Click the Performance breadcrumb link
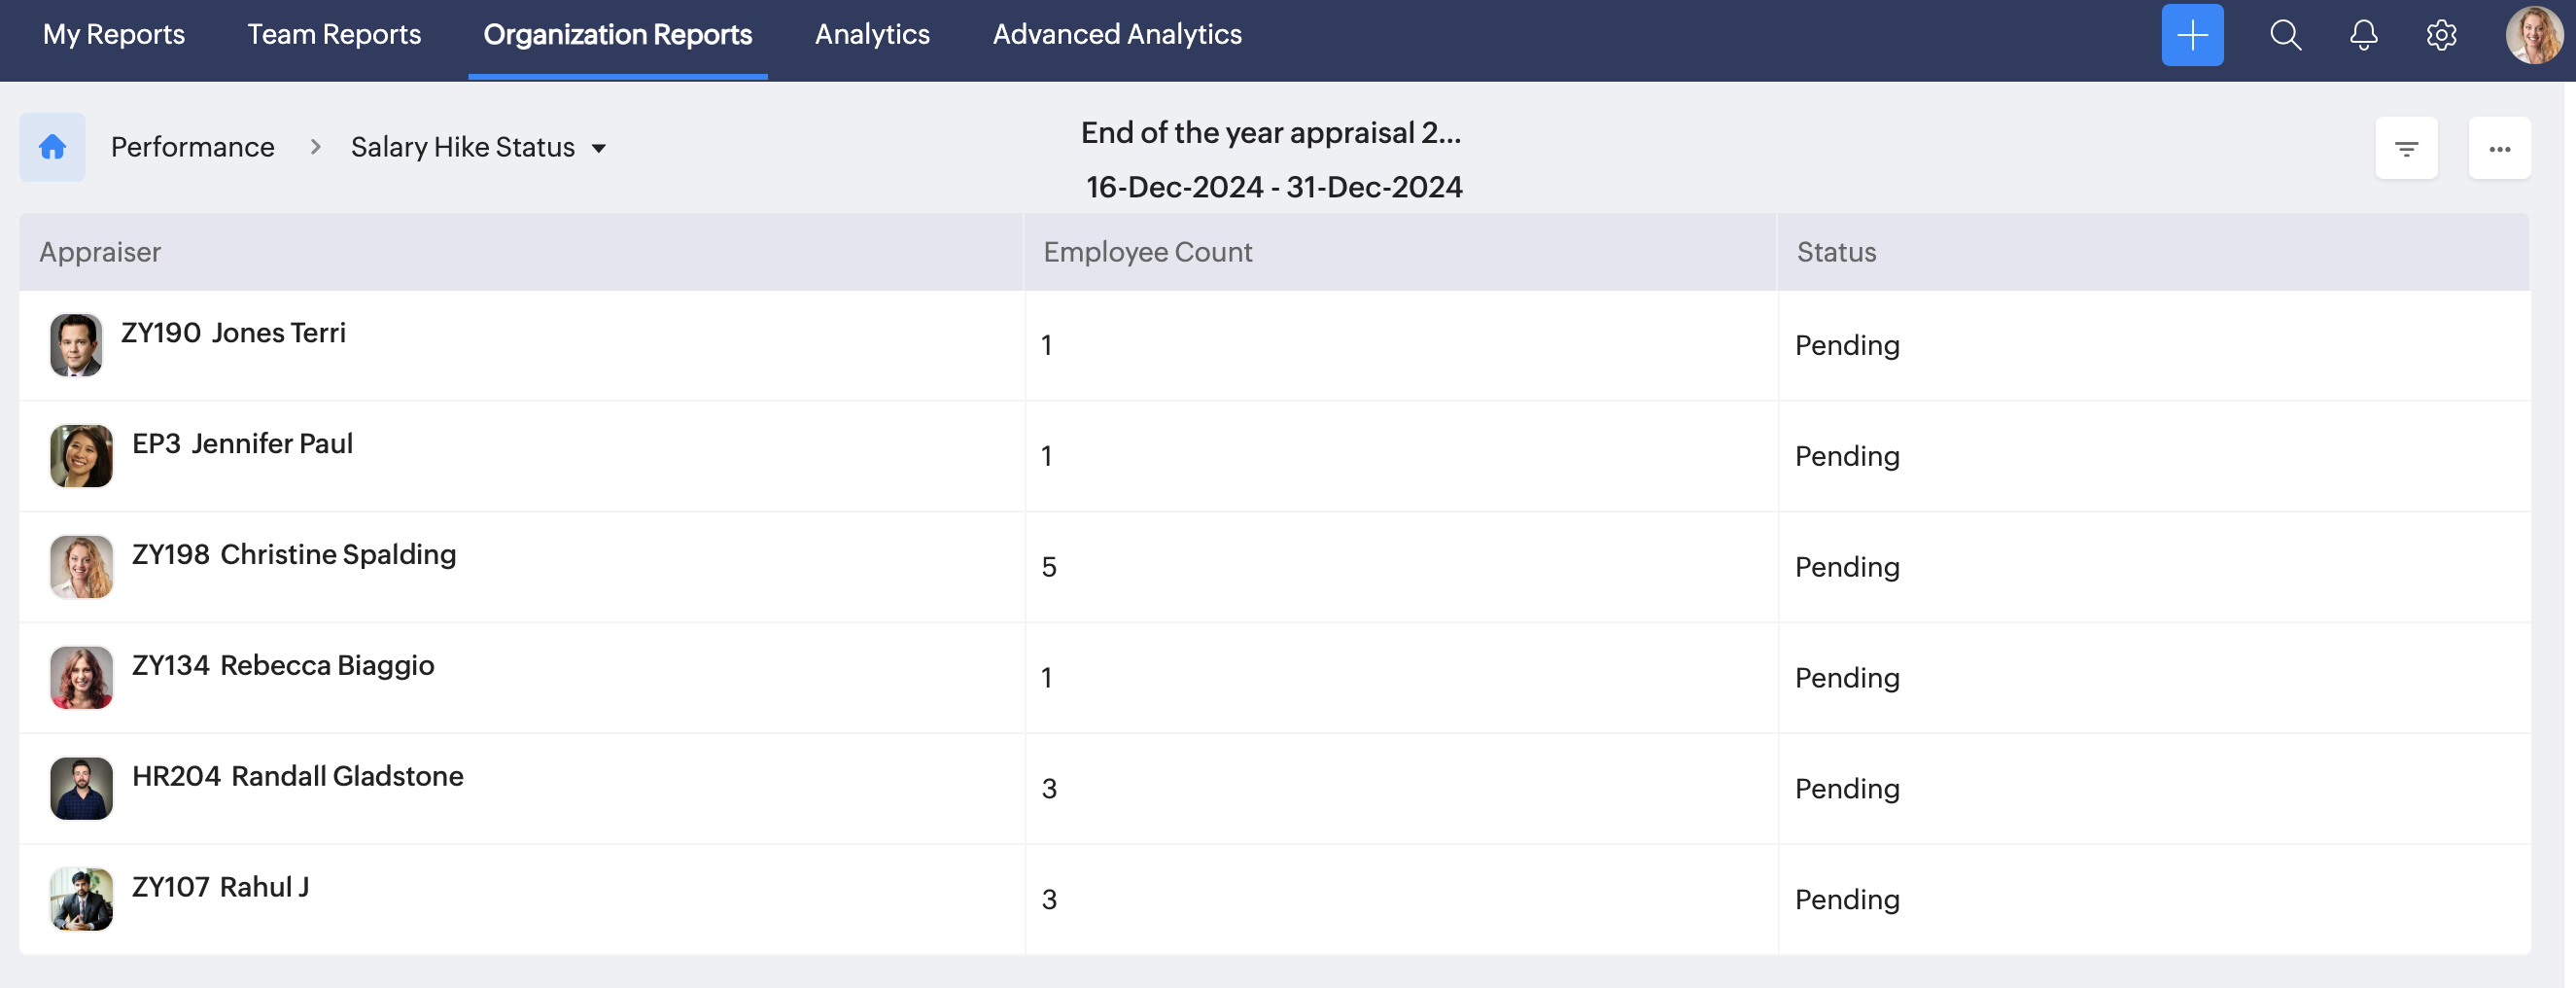The image size is (2576, 988). [x=192, y=148]
